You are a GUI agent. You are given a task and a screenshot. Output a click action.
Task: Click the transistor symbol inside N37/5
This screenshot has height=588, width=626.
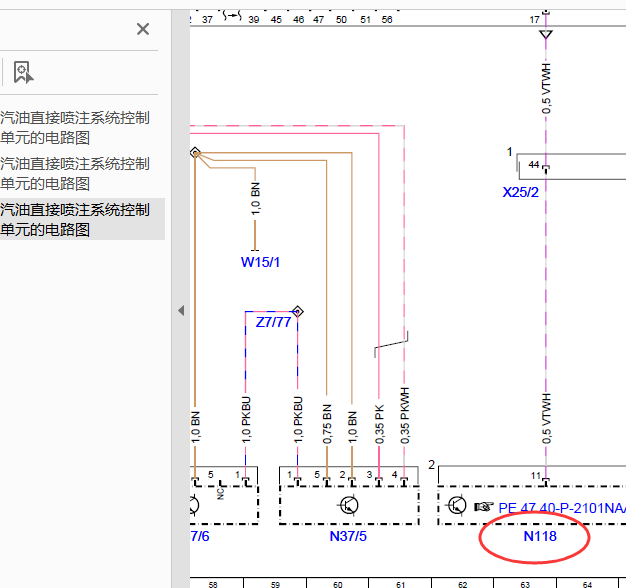(349, 505)
